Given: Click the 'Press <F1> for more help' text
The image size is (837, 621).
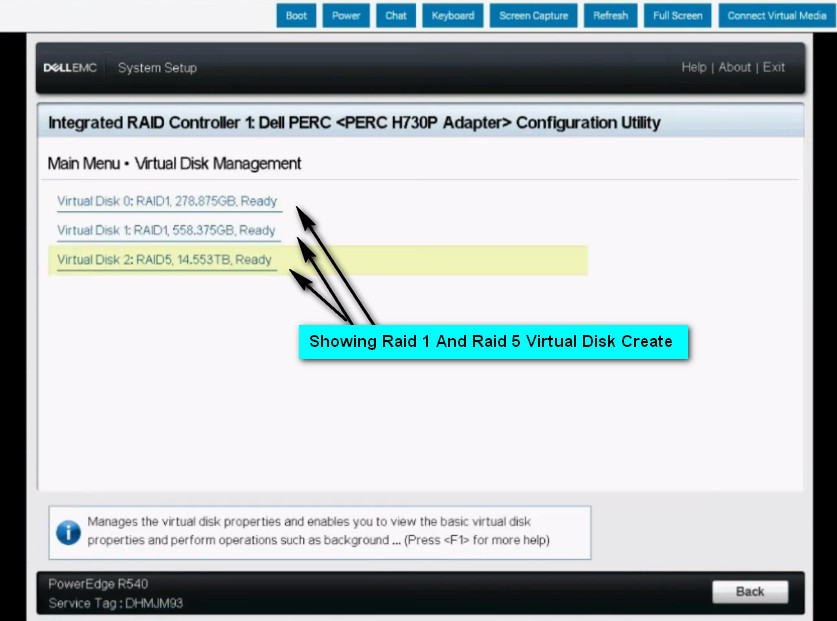Looking at the screenshot, I should point(477,540).
